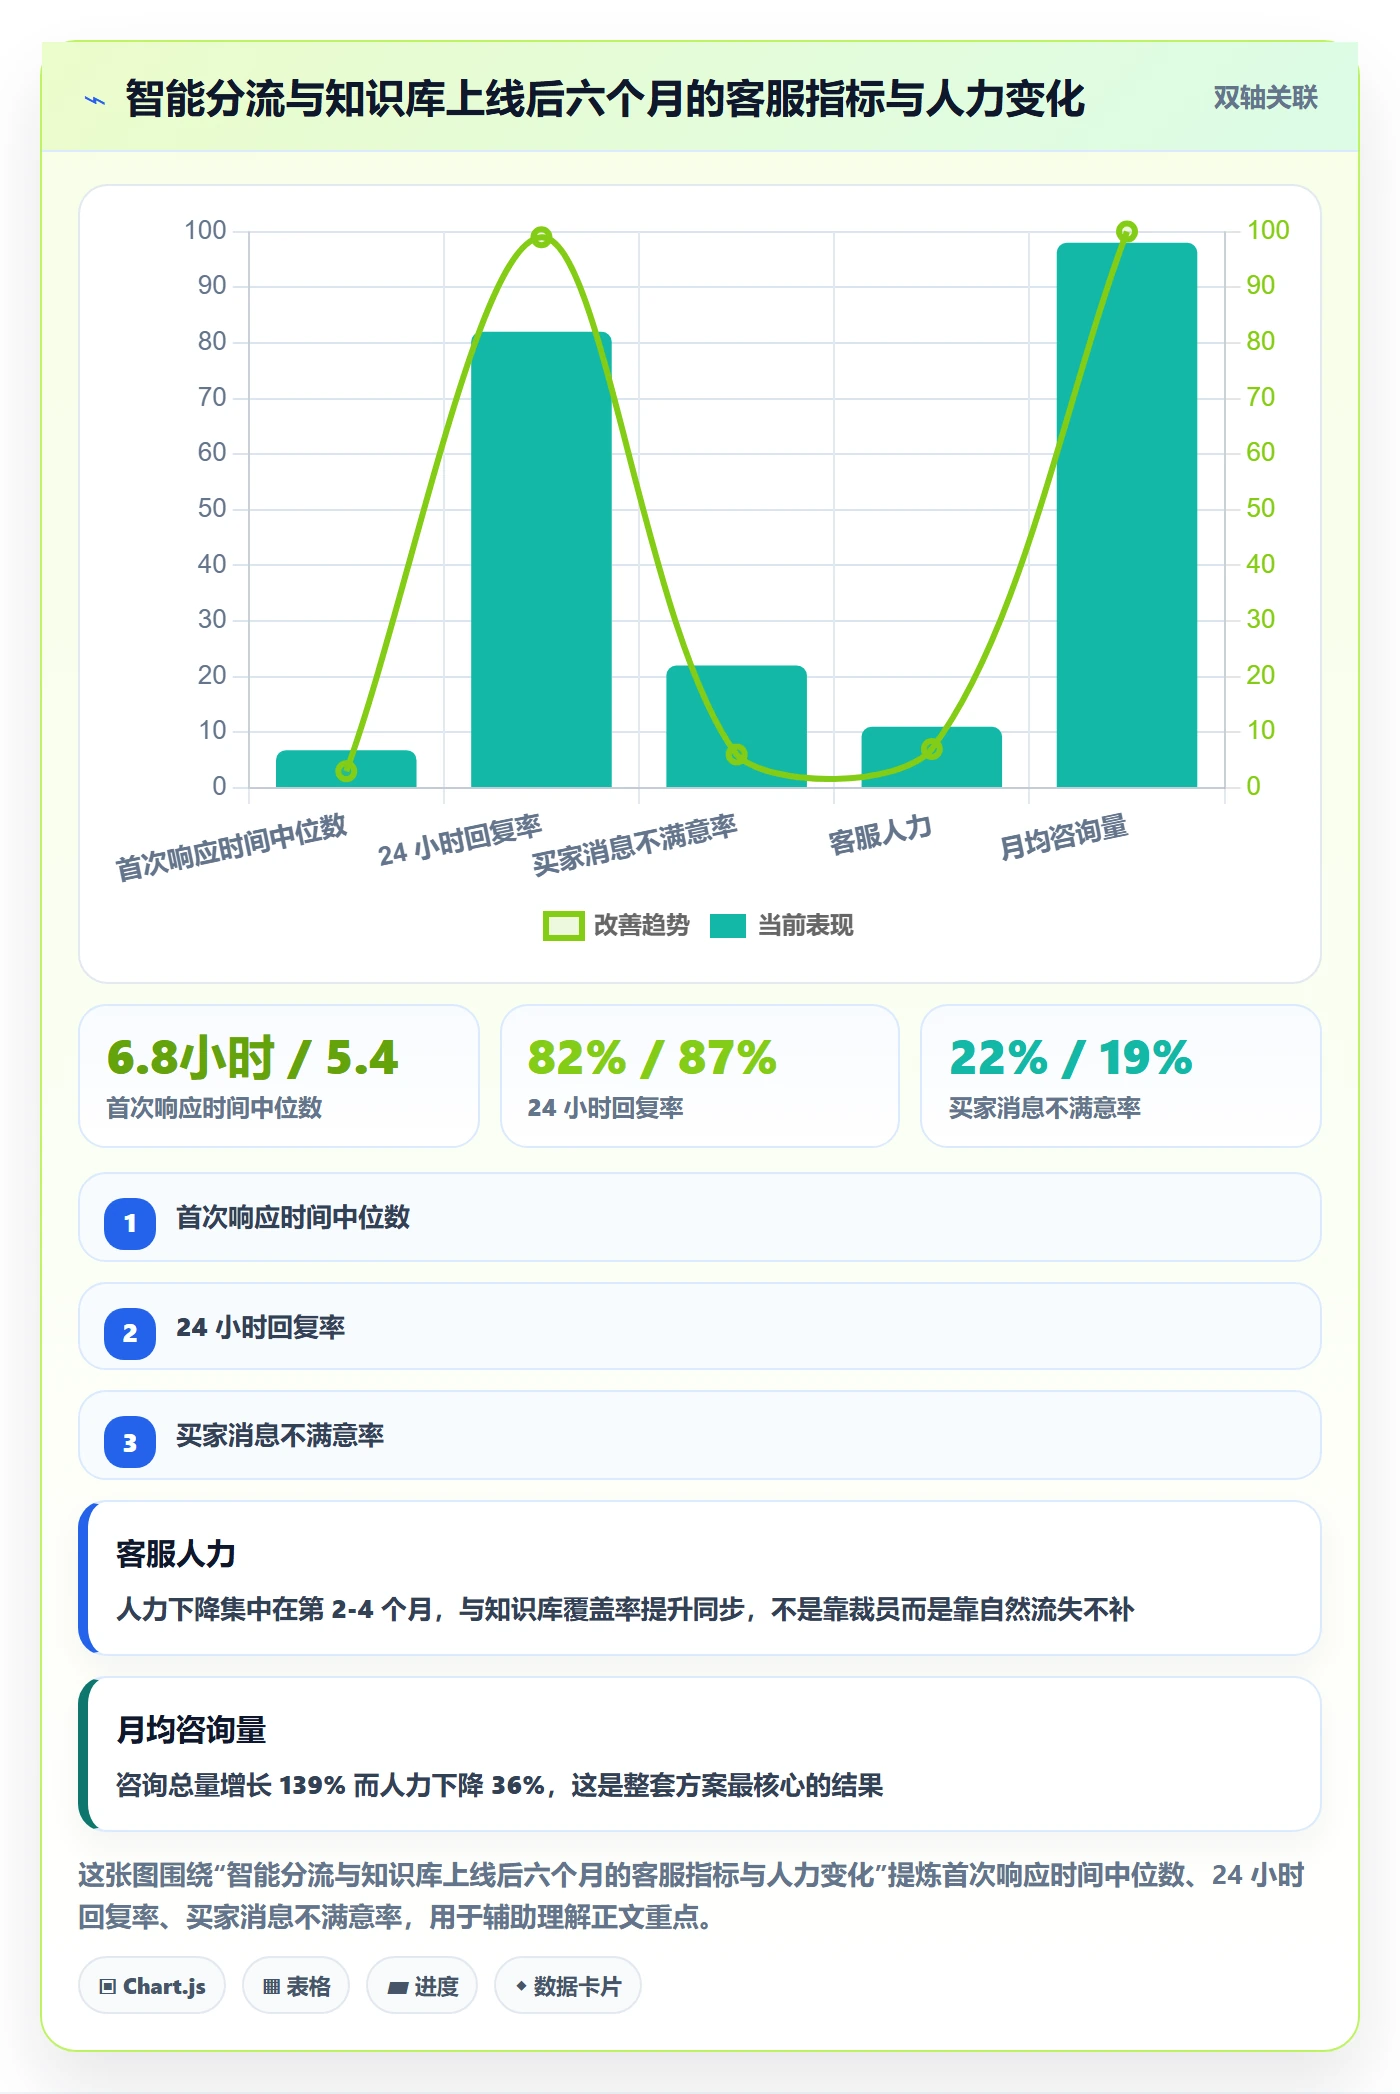Click the line point atop the 月均咨询量 bar
The width and height of the screenshot is (1400, 2094).
1127,232
